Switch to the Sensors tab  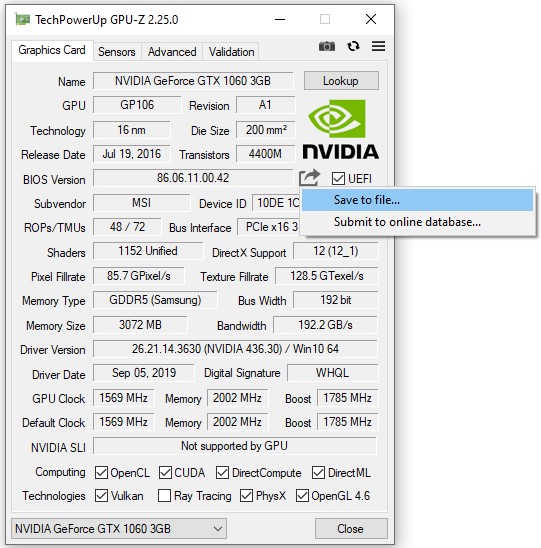(x=117, y=52)
